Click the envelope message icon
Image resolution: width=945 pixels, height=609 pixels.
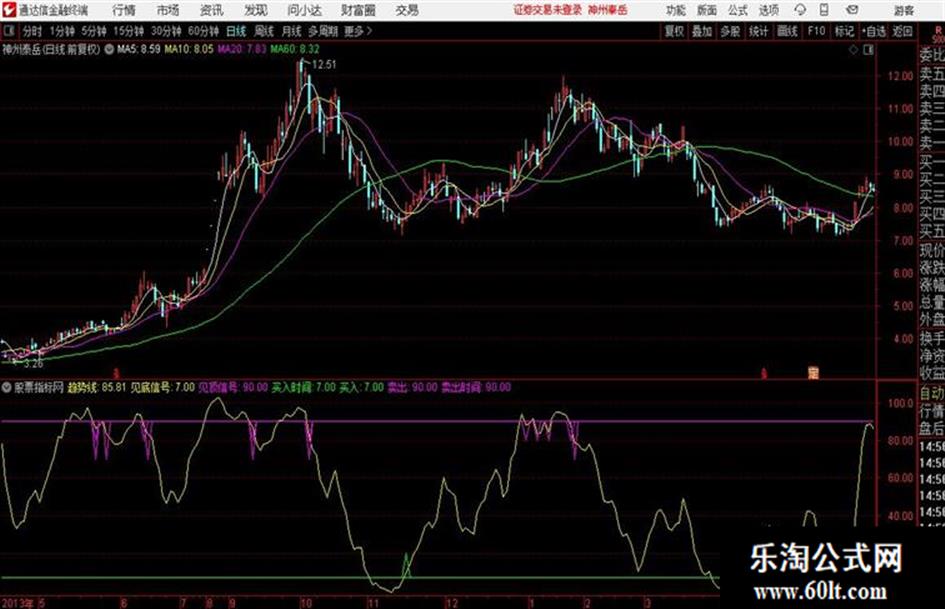tap(852, 10)
